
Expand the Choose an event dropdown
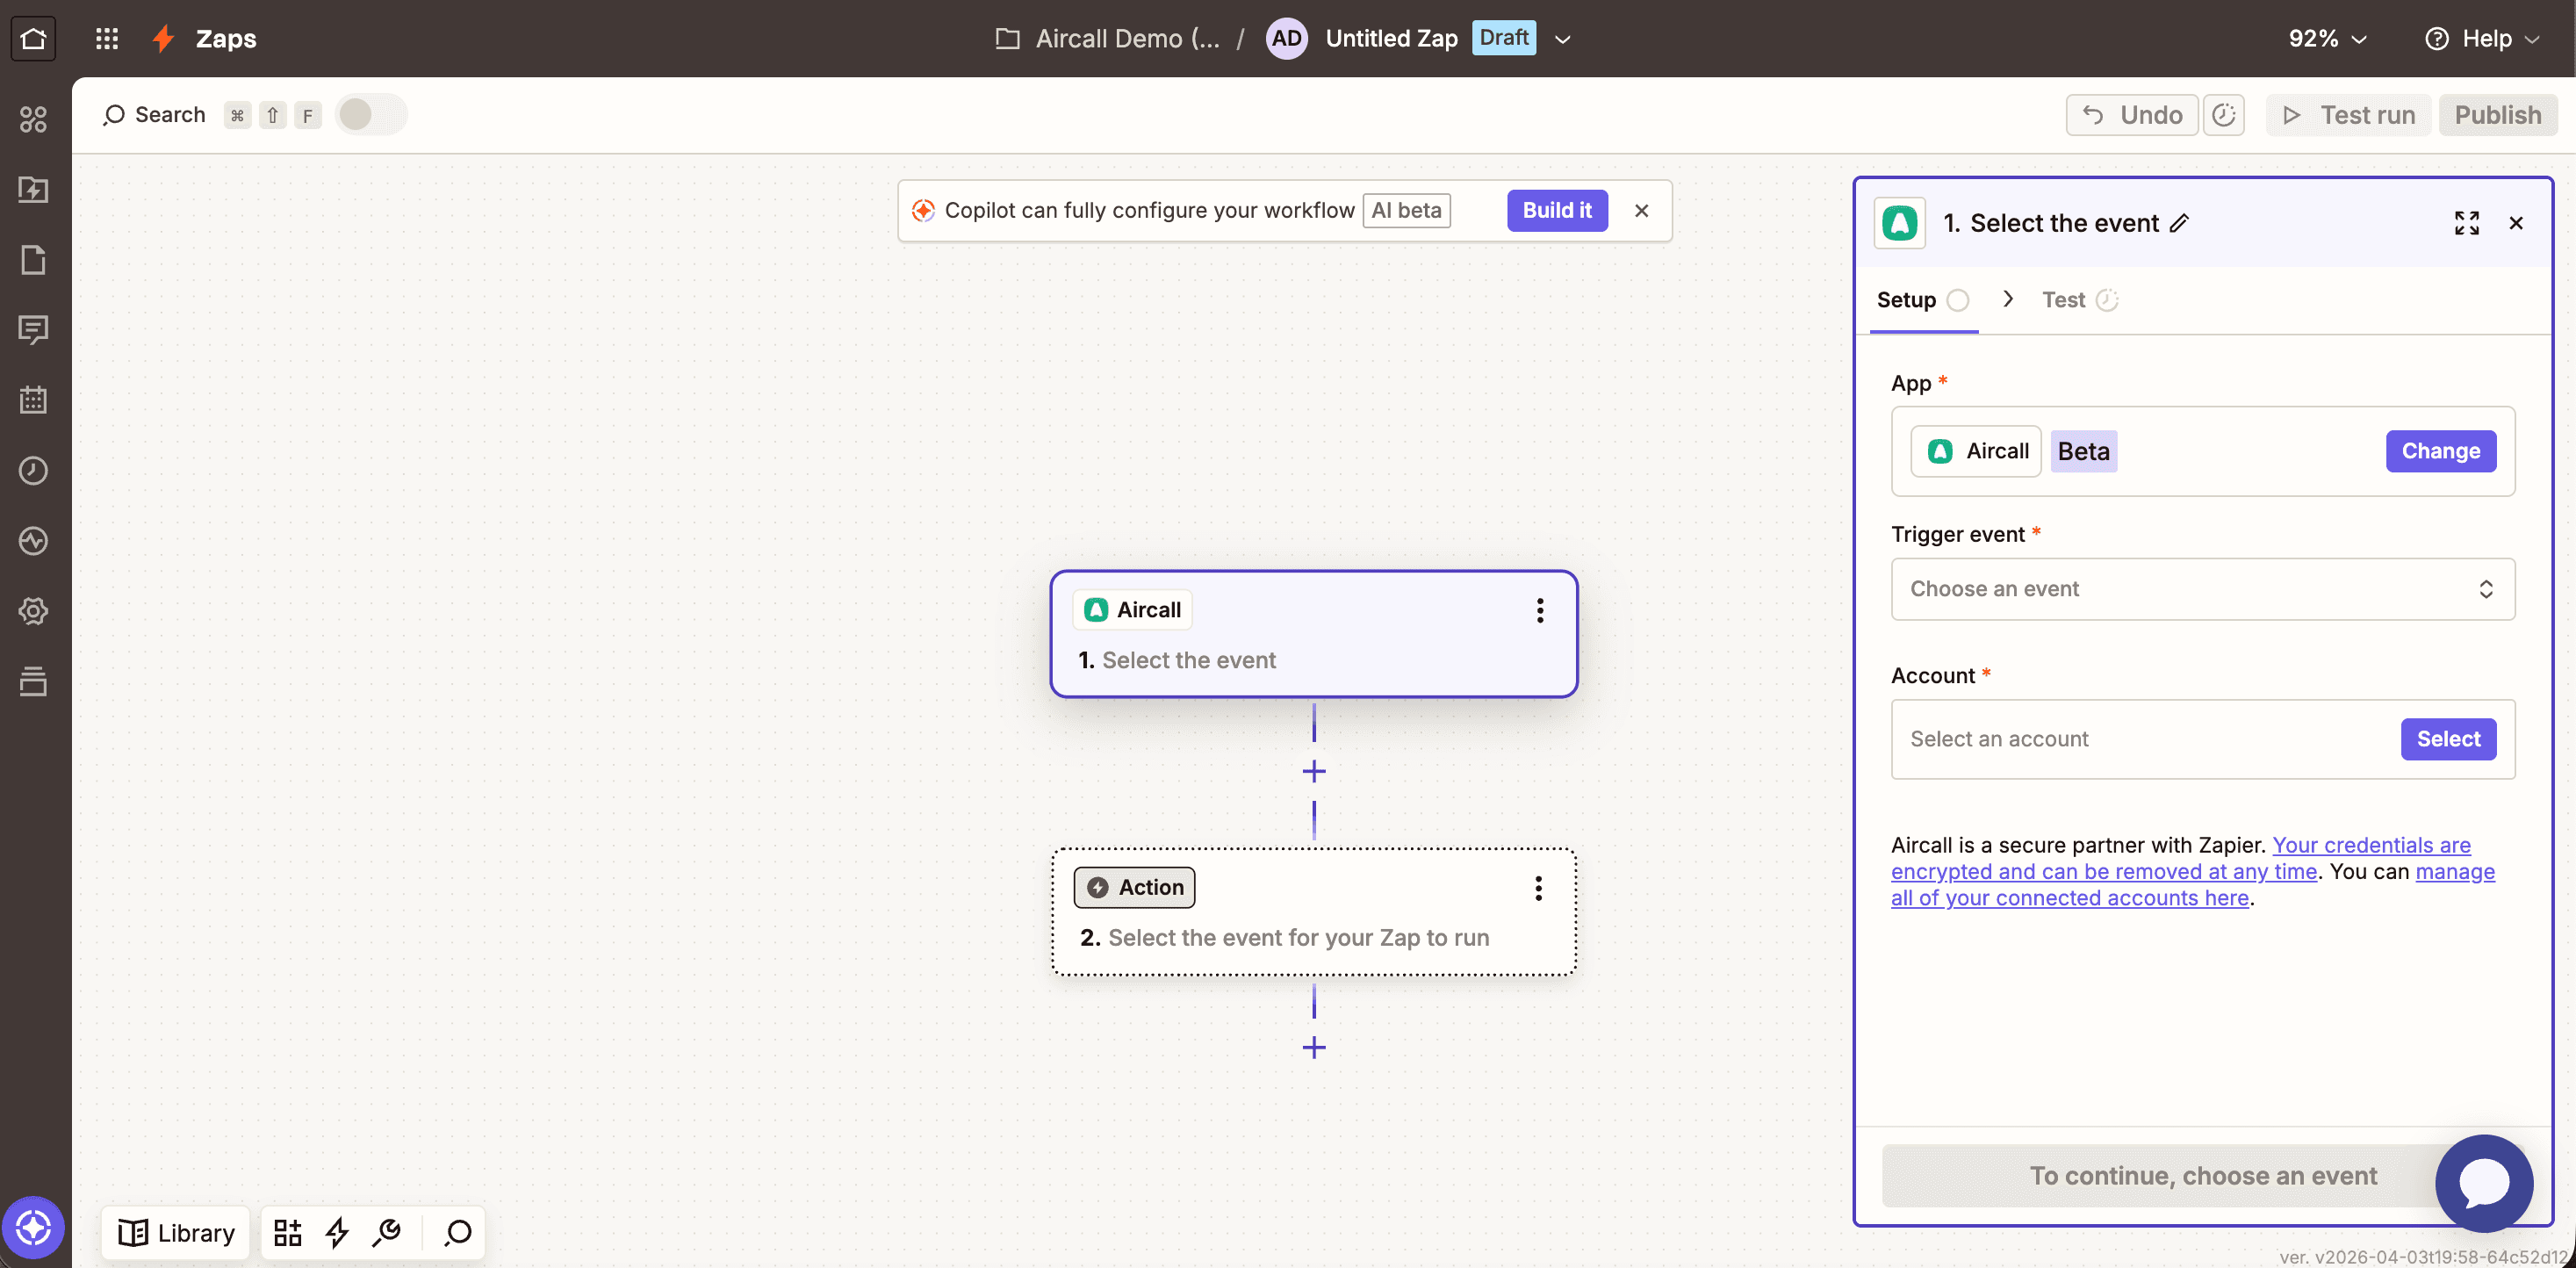tap(2202, 589)
